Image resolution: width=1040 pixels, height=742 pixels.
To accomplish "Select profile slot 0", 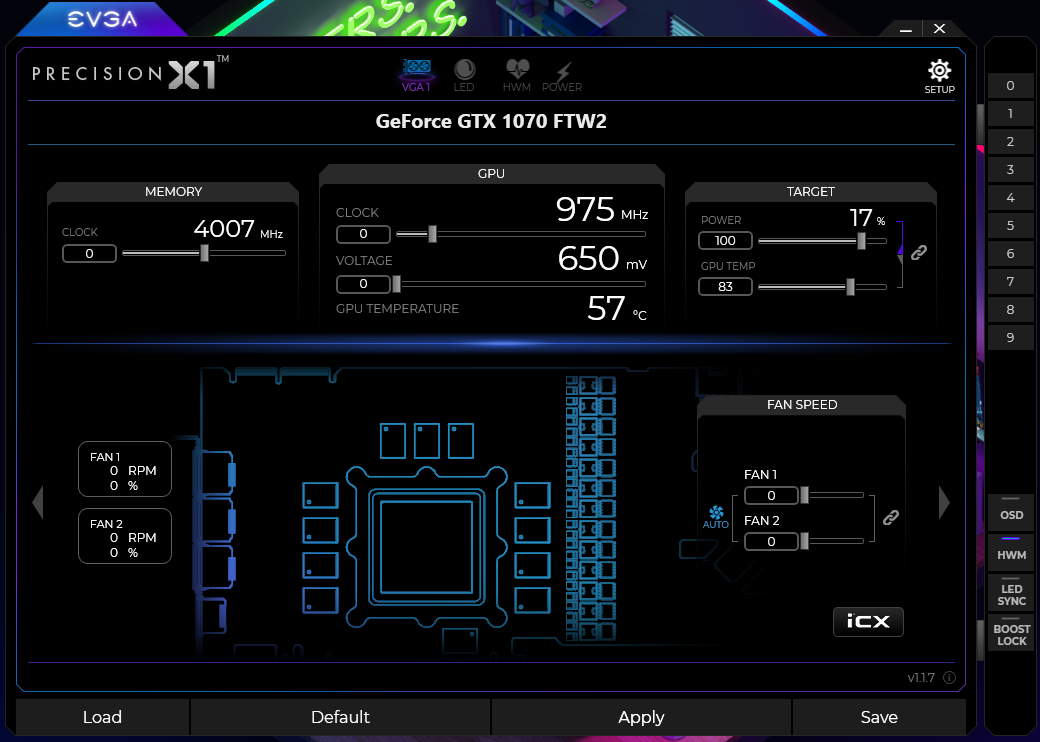I will 1010,86.
